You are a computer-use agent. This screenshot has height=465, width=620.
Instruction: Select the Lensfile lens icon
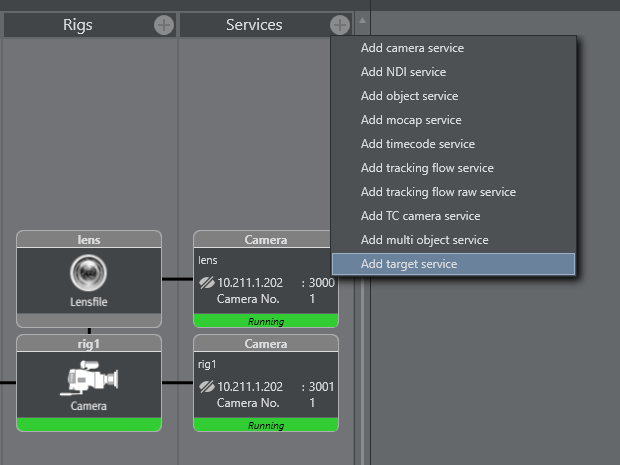tap(89, 273)
